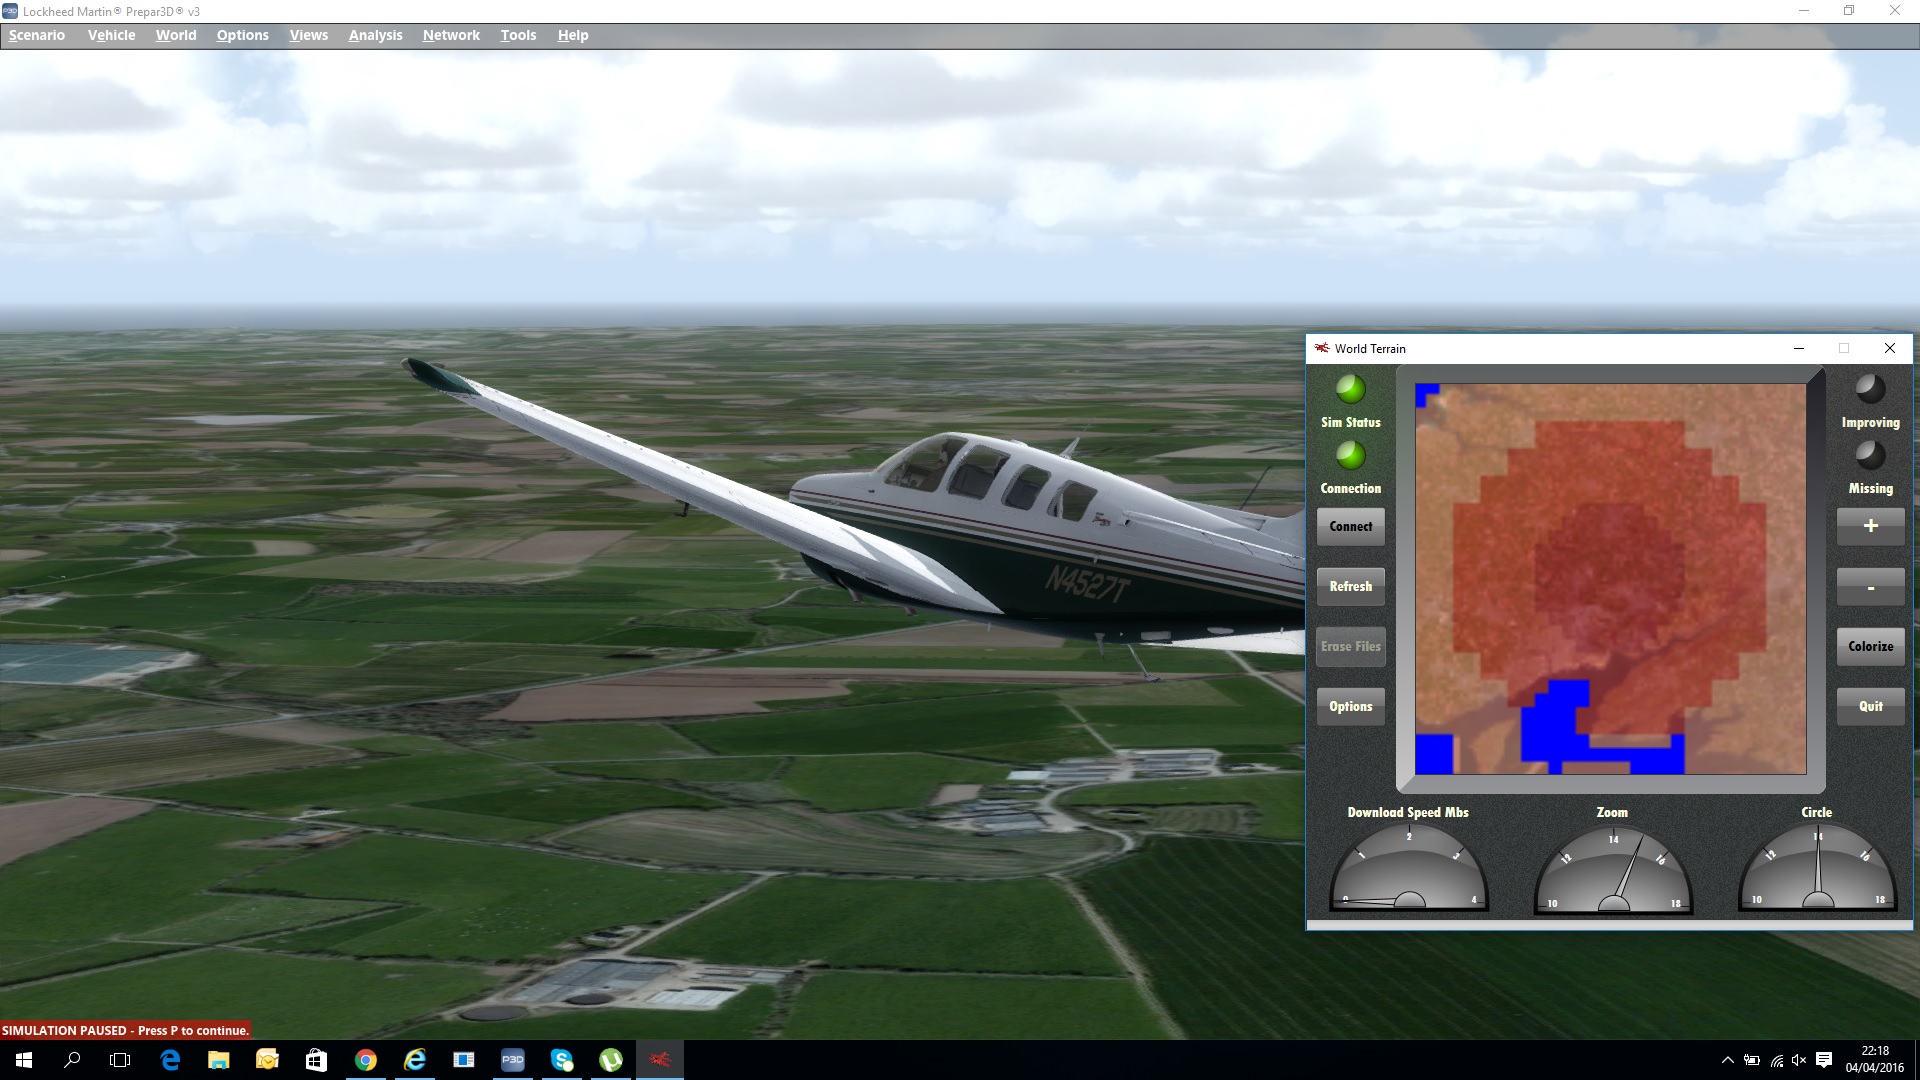Click the Improving indicator light
Screen dimensions: 1920x1080
[1871, 388]
